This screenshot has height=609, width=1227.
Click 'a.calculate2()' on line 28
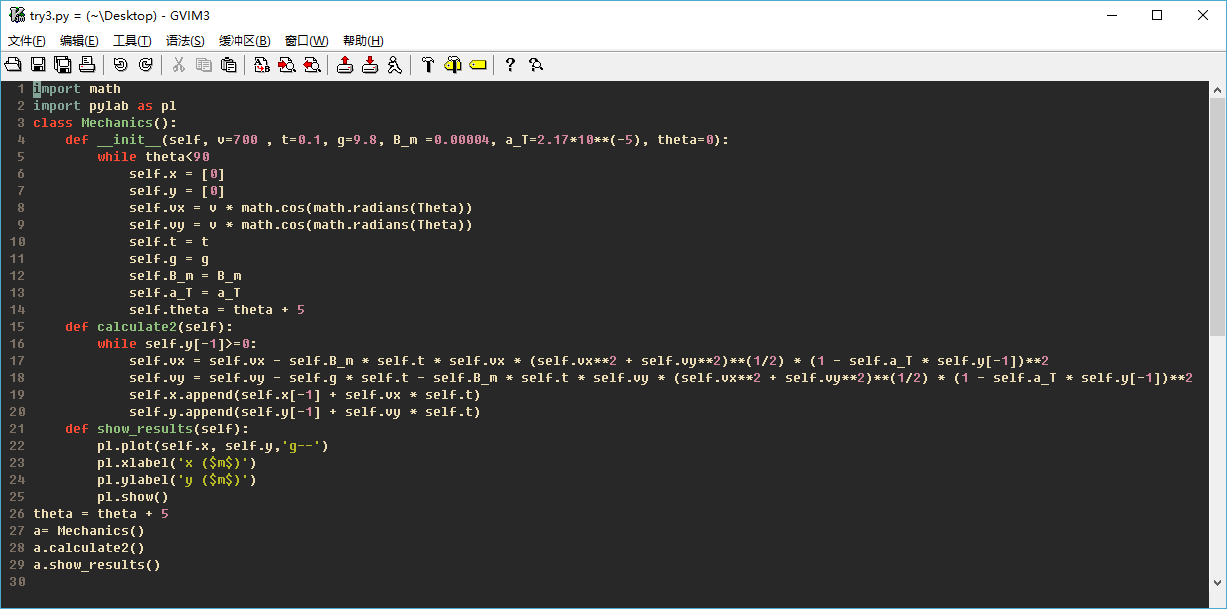point(89,548)
